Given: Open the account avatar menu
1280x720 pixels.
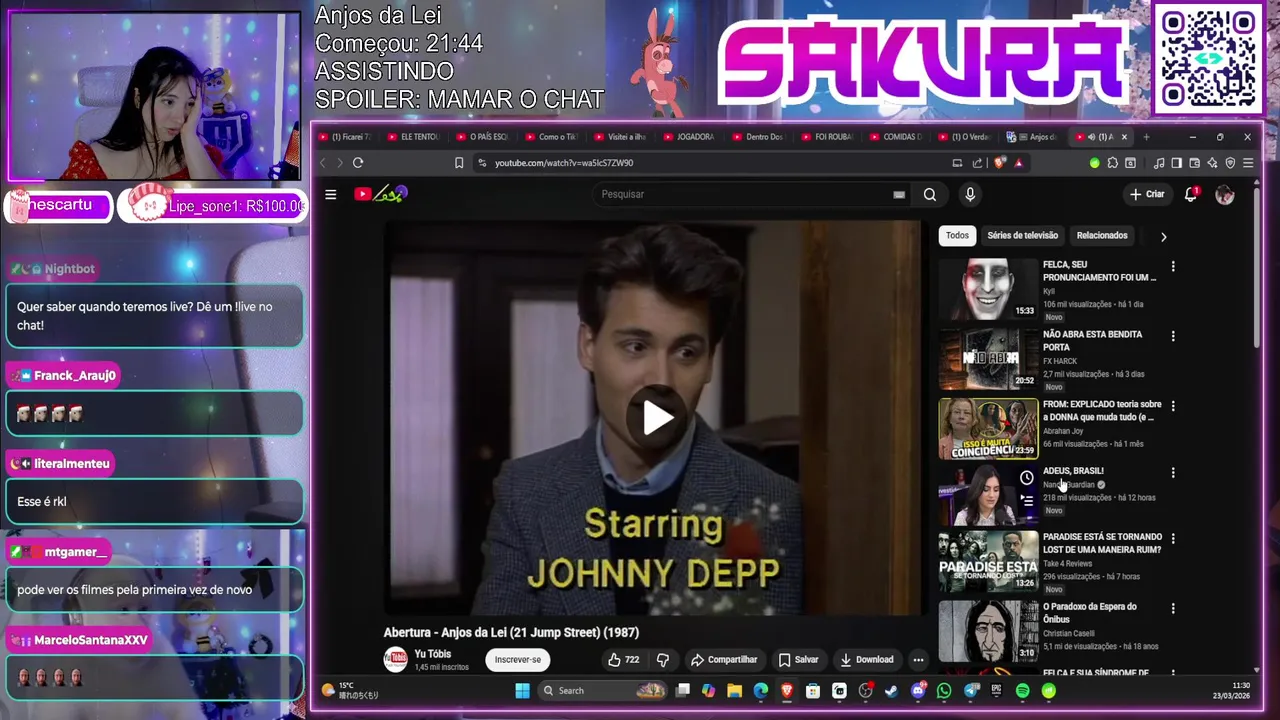Looking at the screenshot, I should 1224,195.
